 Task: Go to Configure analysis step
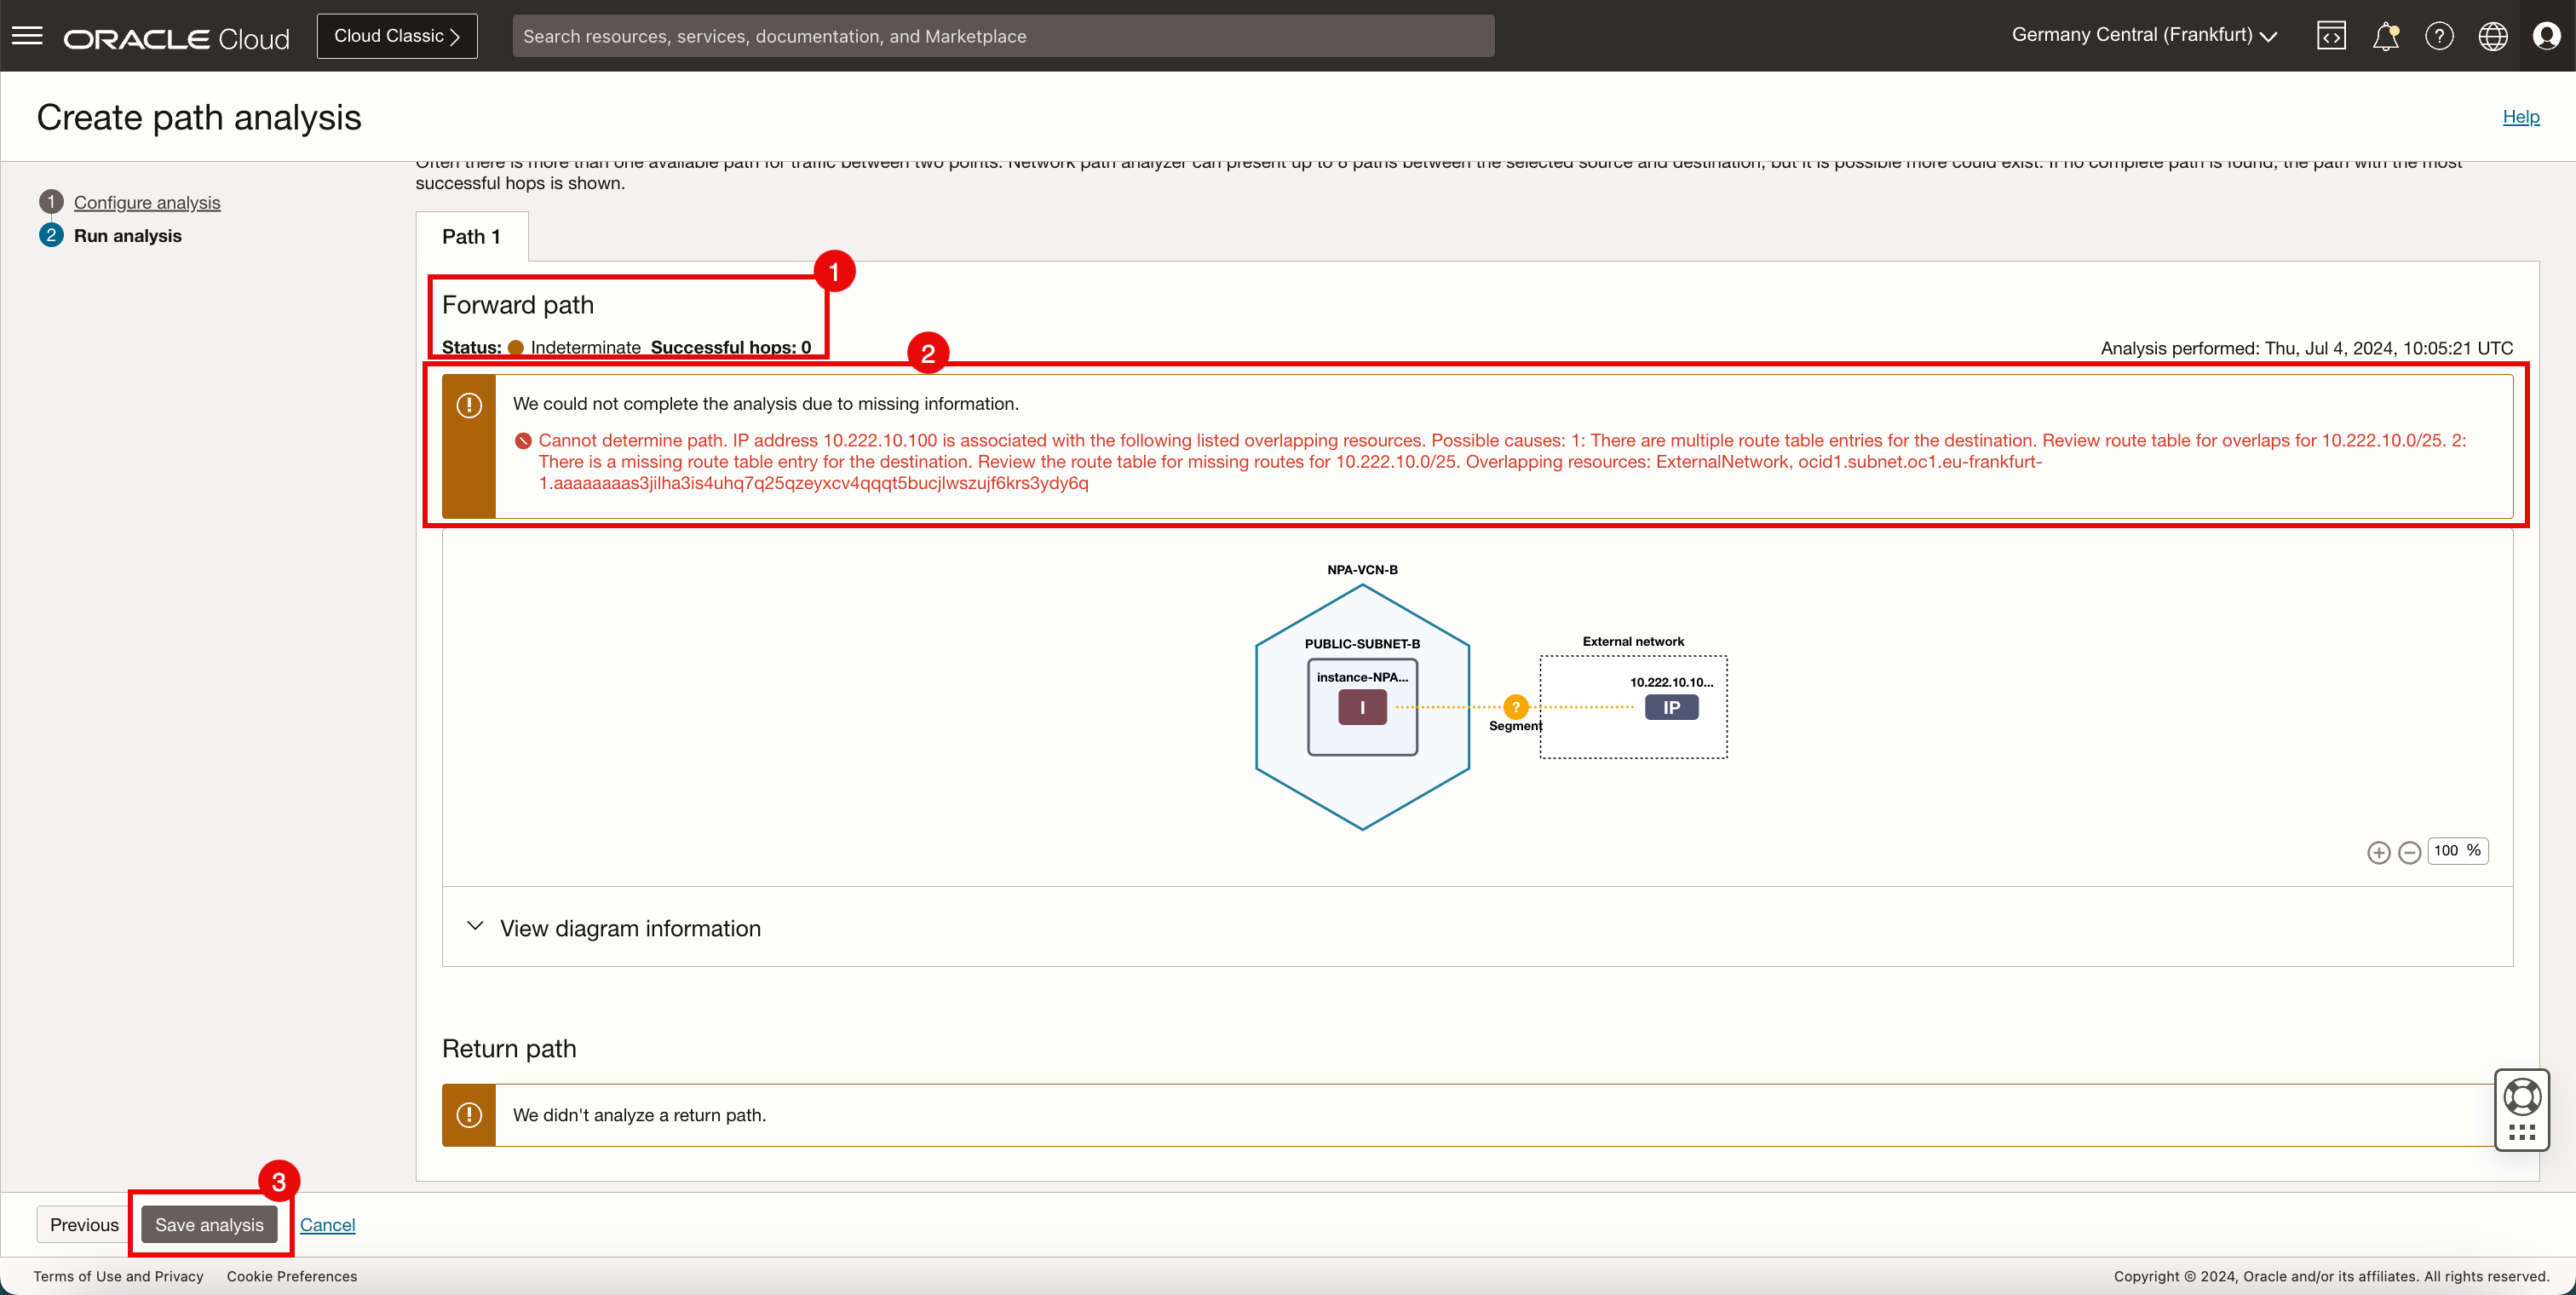(146, 202)
